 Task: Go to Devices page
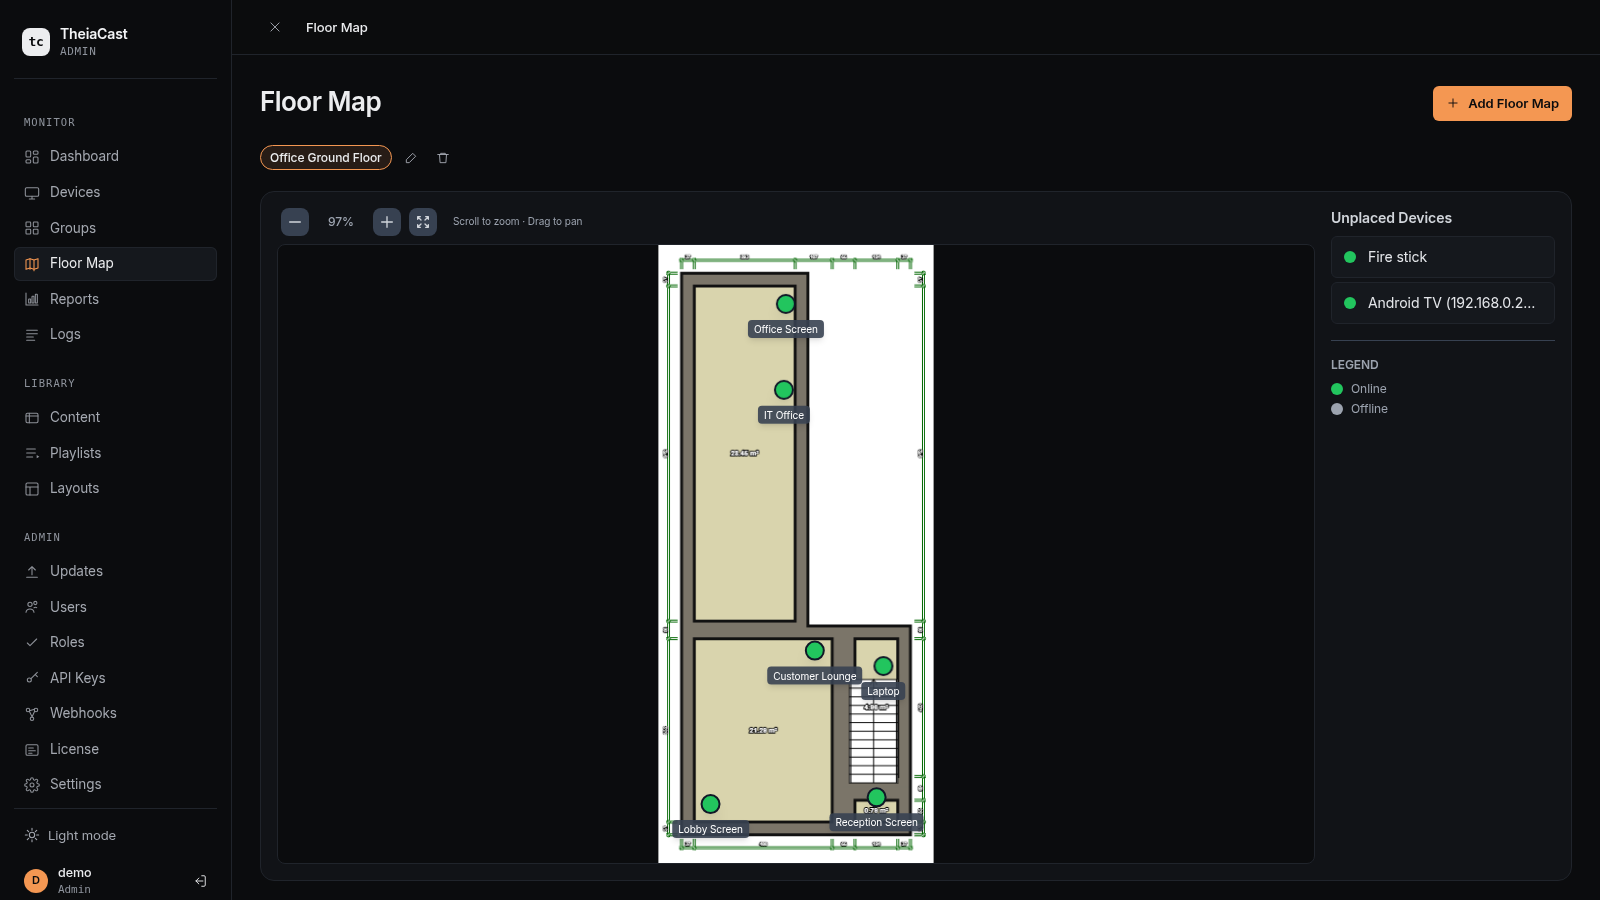coord(115,192)
